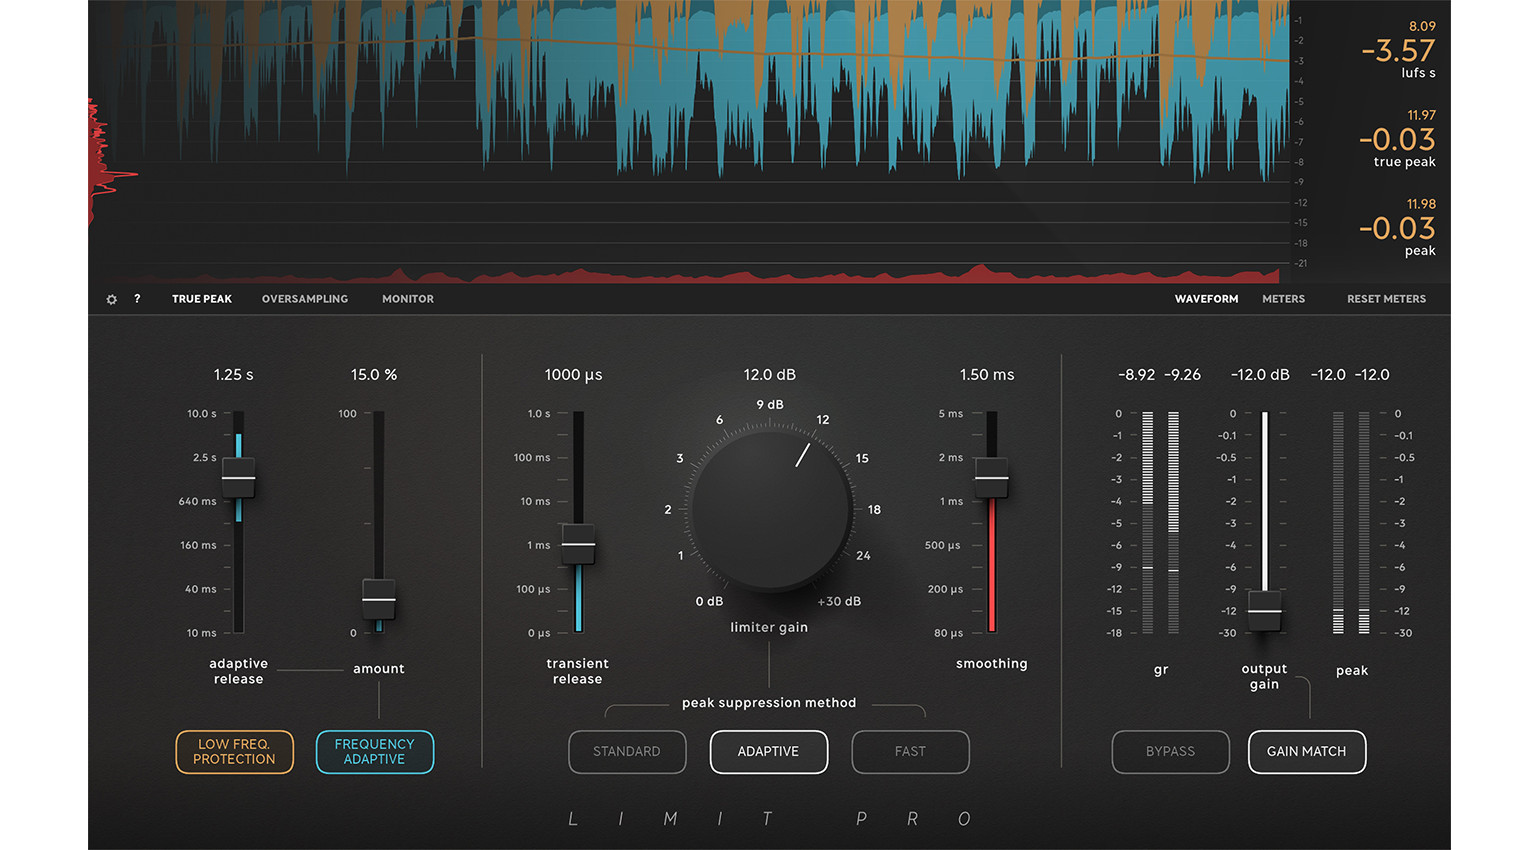
Task: Toggle LOW FREQ. PROTECTION
Action: pyautogui.click(x=234, y=752)
